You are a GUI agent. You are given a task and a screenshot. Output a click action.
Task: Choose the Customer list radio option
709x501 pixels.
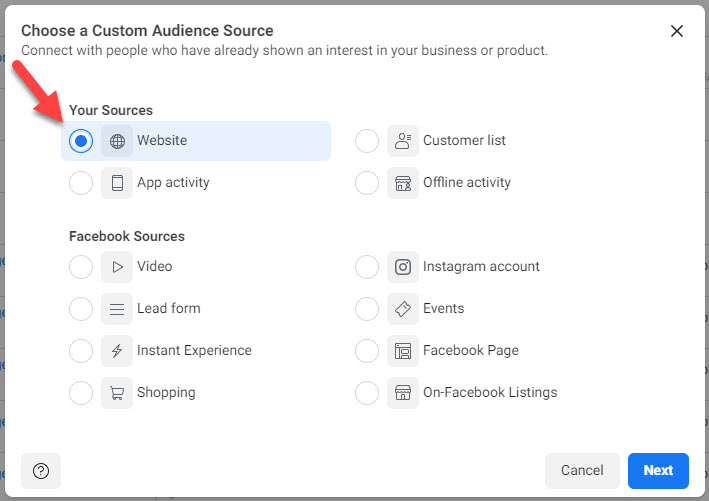coord(367,141)
